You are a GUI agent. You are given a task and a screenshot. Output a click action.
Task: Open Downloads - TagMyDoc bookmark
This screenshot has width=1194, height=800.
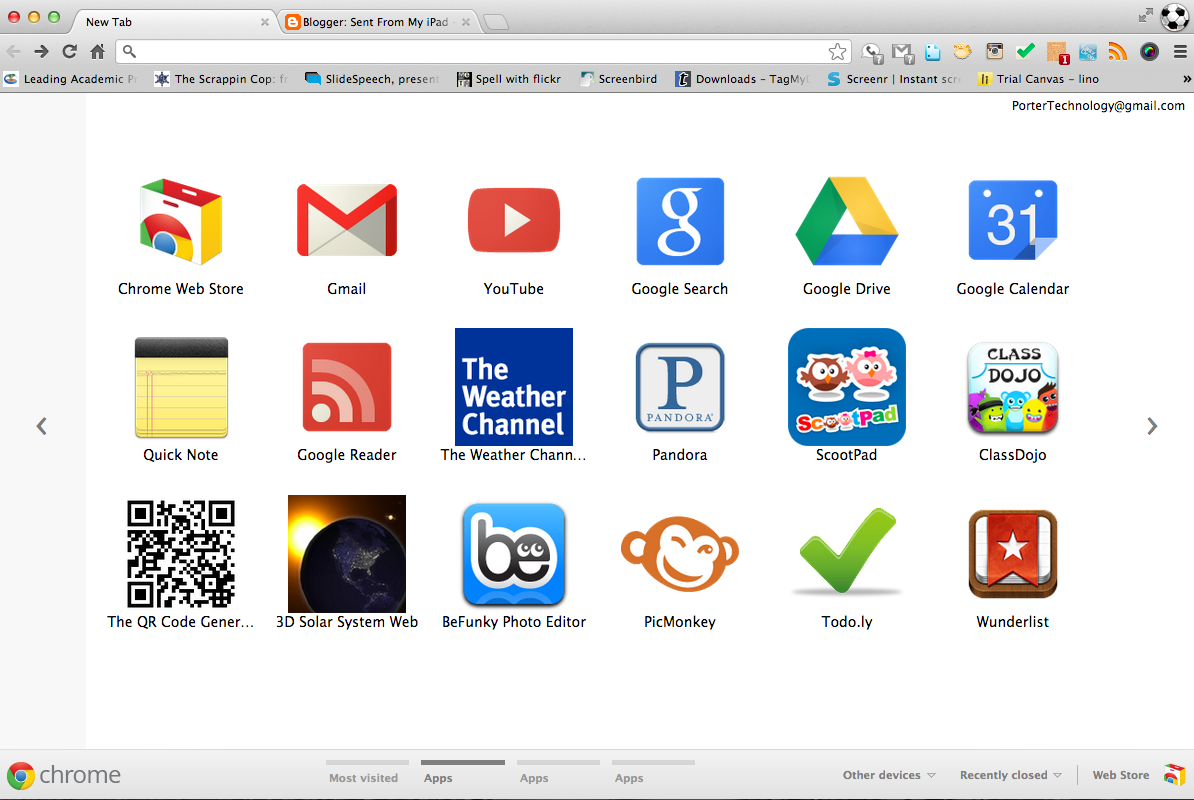742,78
